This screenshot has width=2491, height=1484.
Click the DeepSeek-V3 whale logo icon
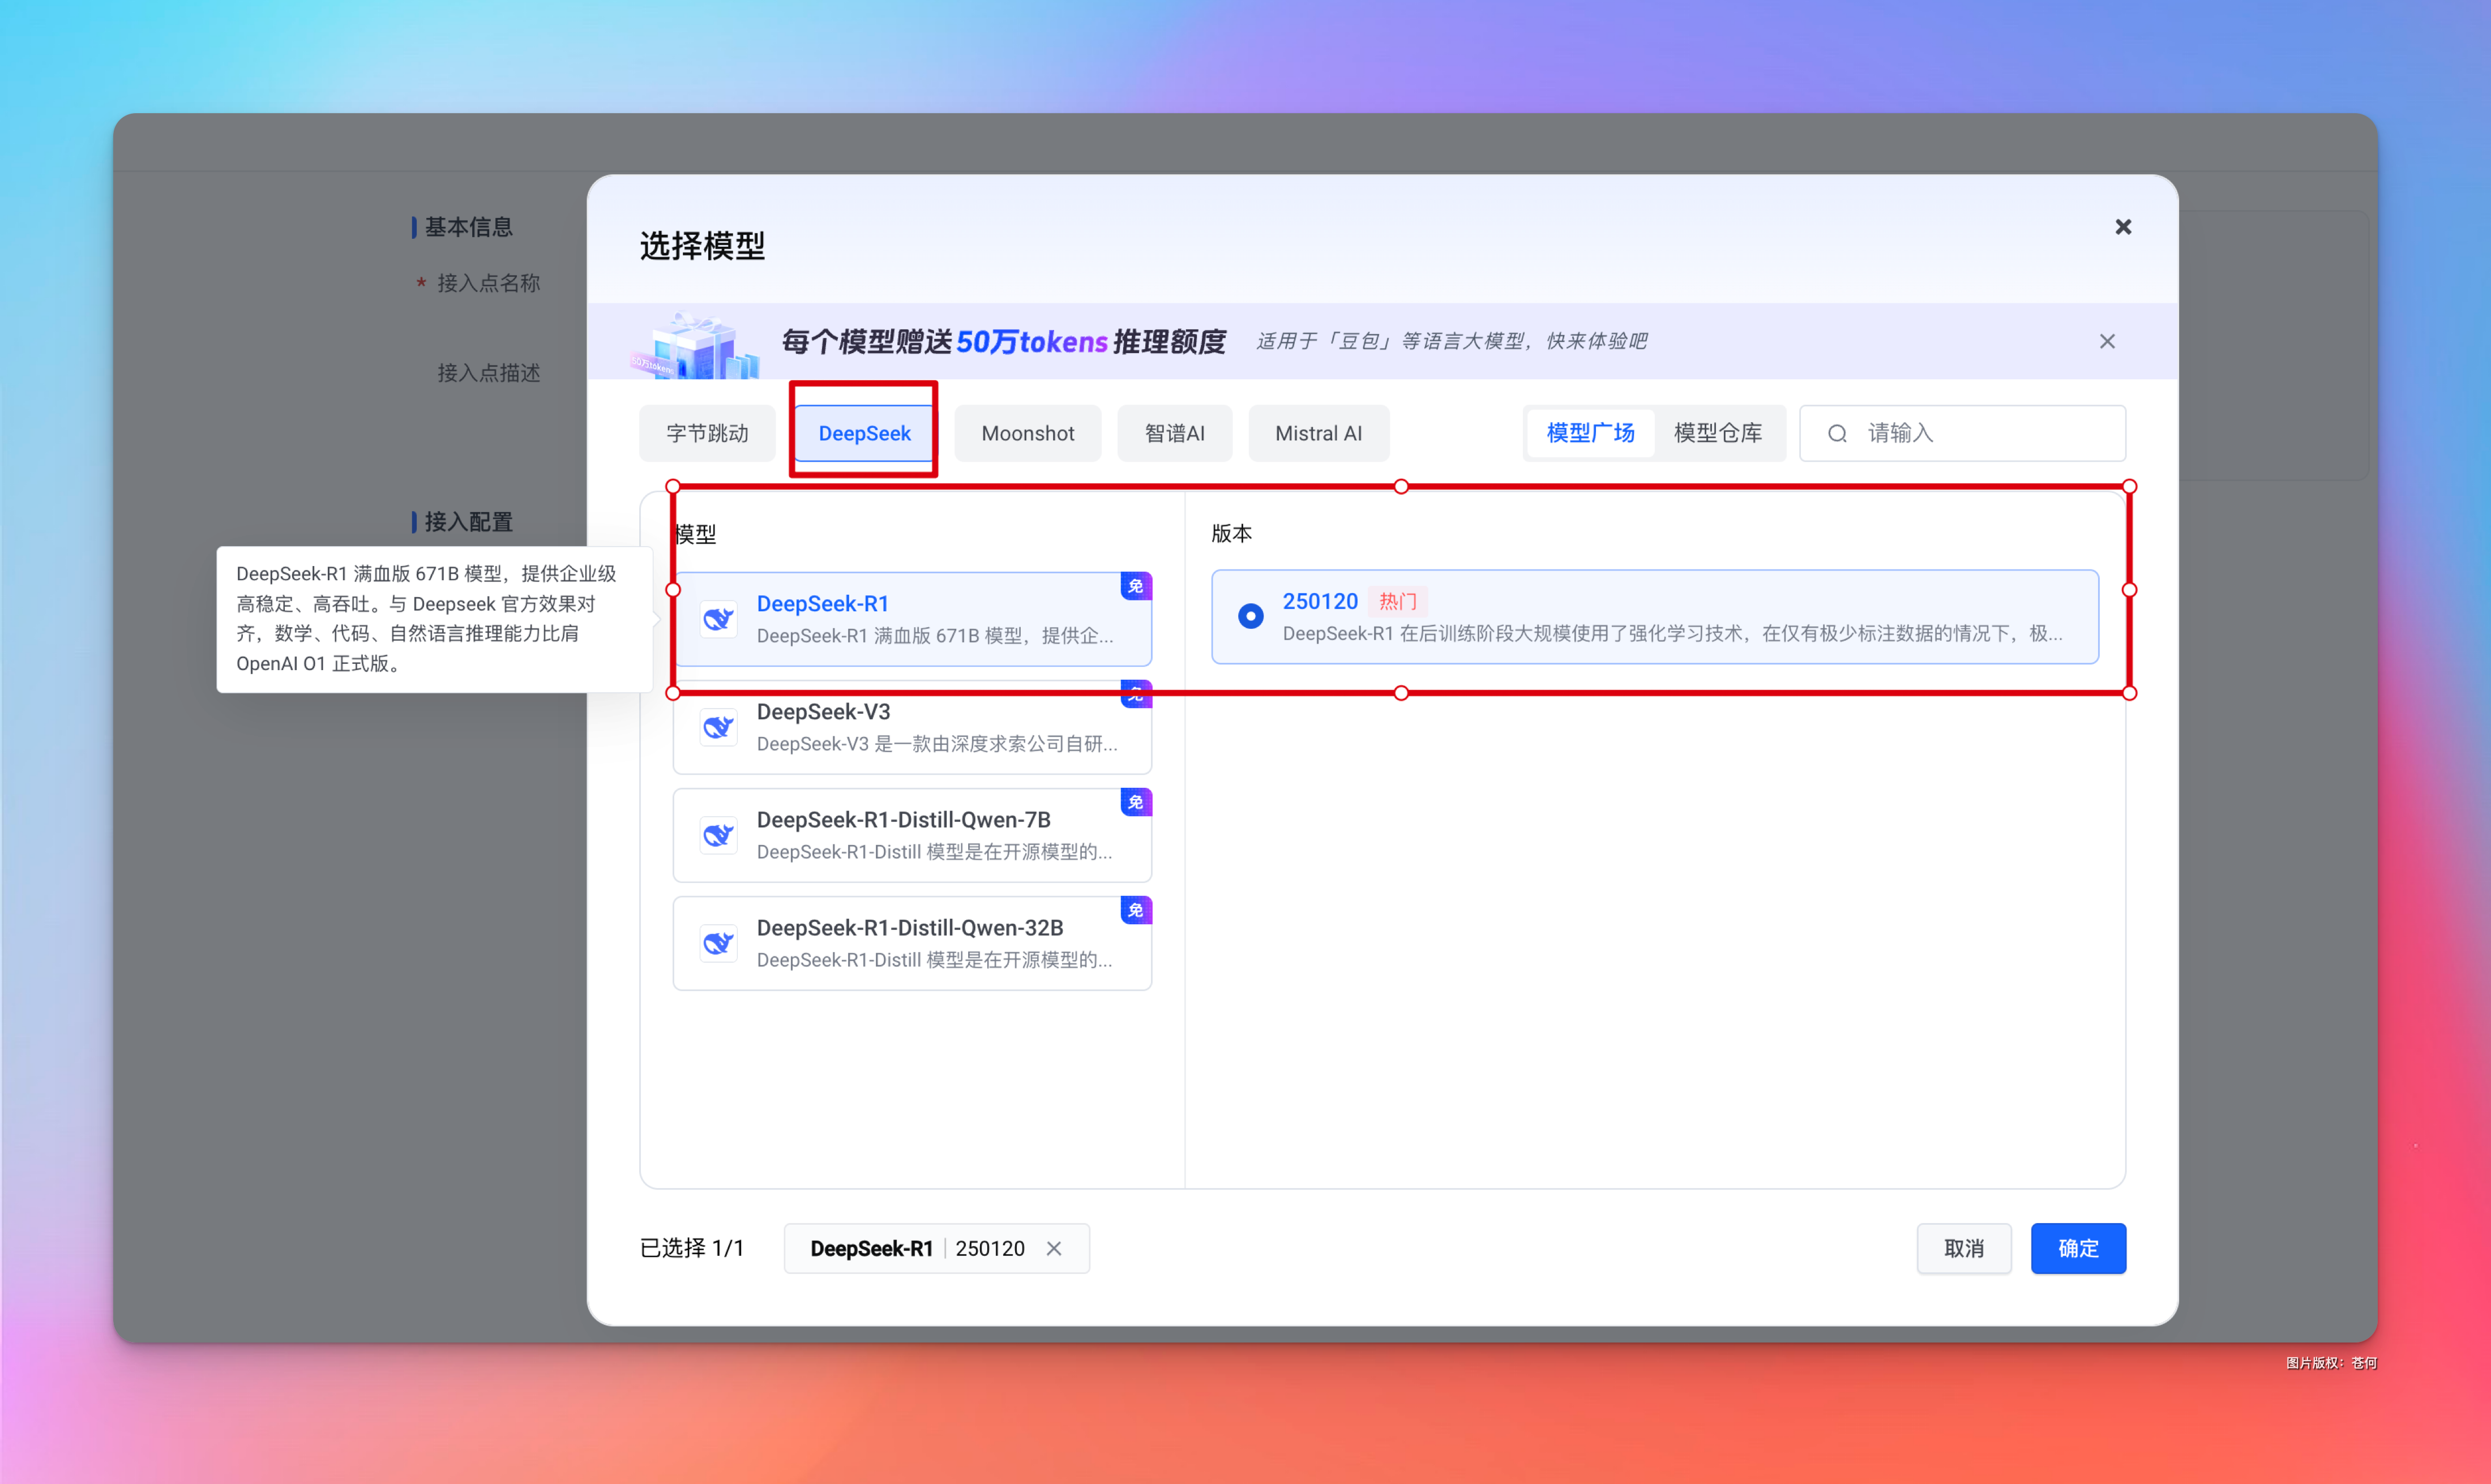tap(718, 727)
